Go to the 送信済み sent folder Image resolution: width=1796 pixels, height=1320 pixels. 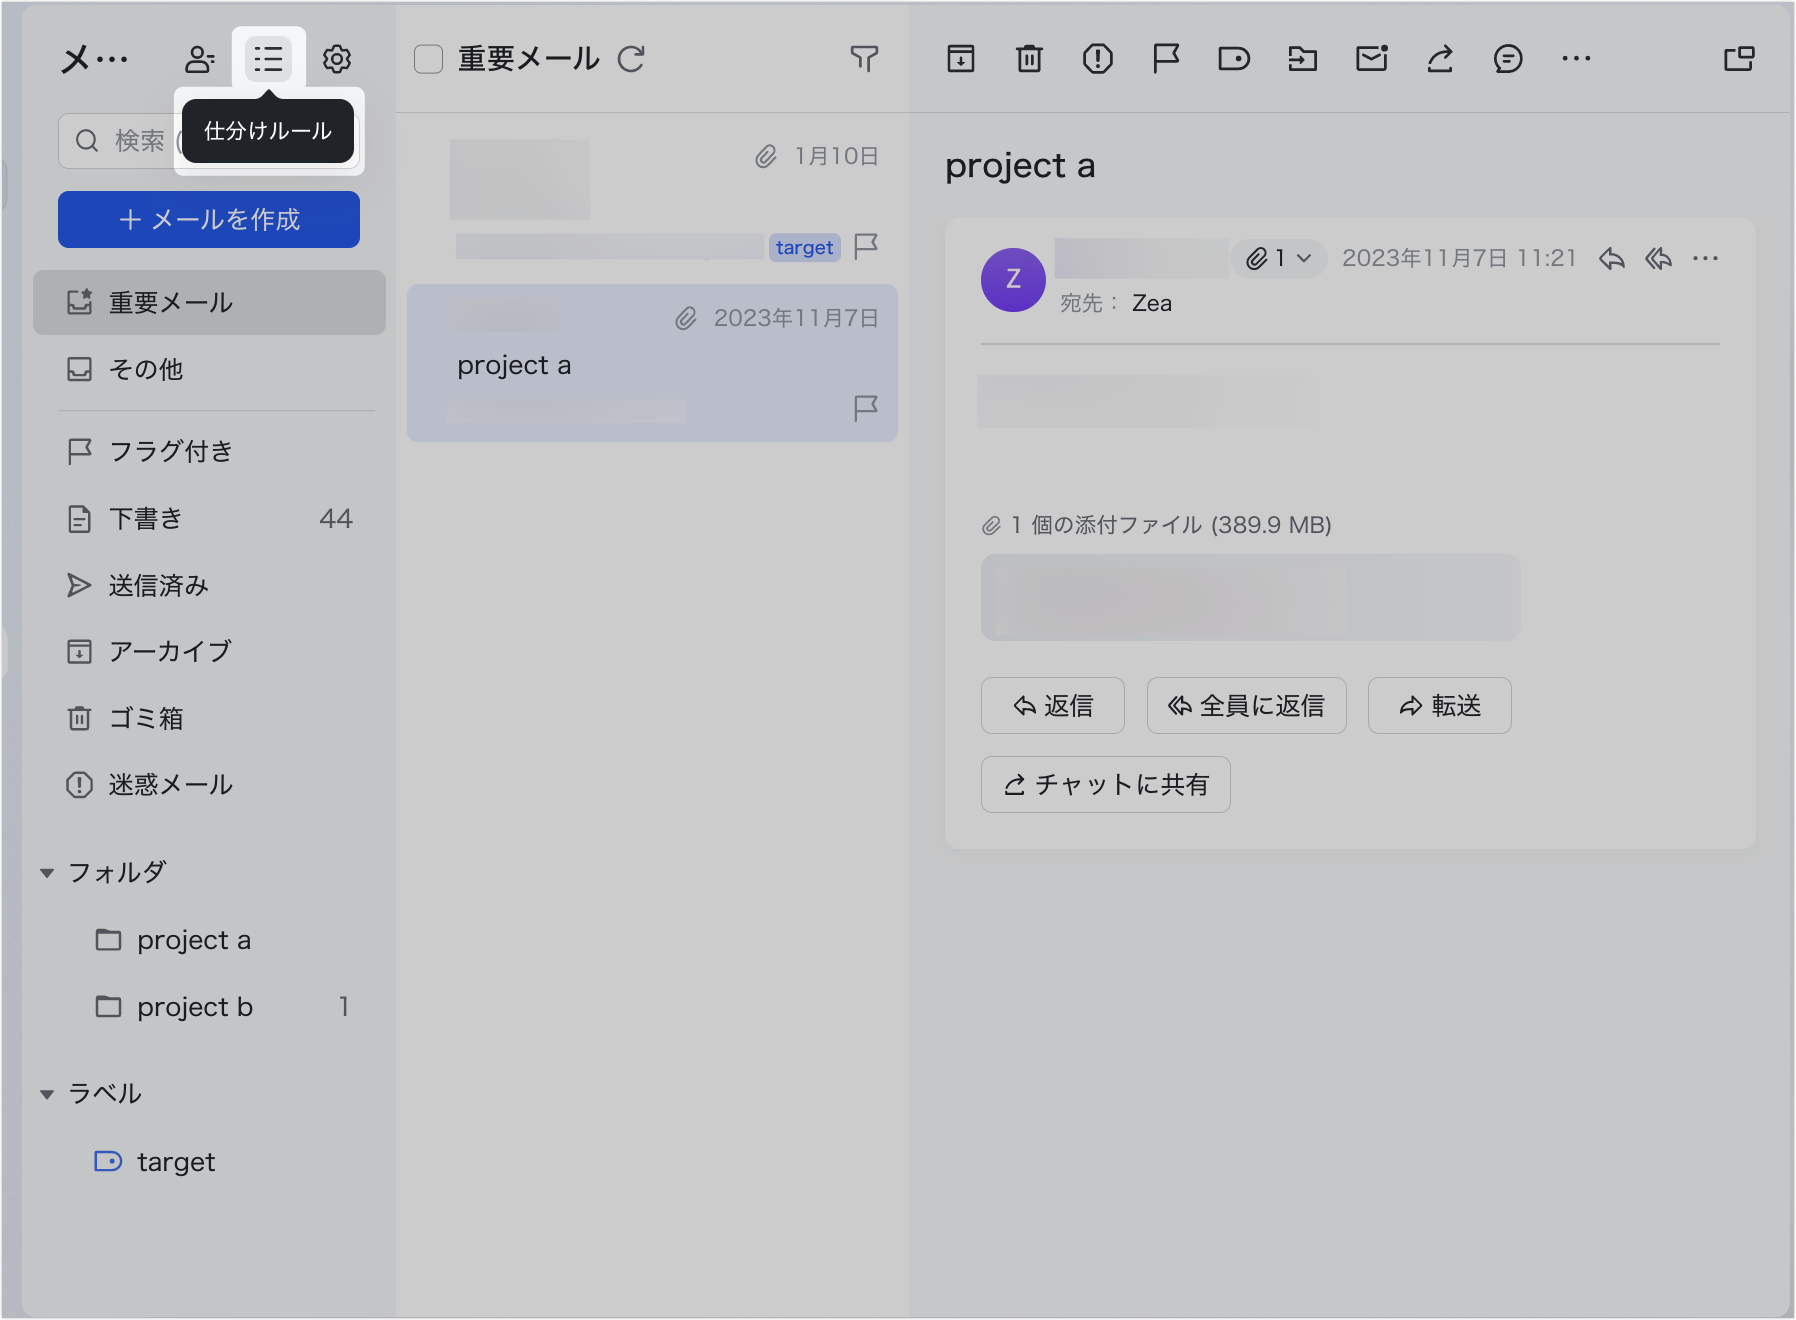point(158,585)
